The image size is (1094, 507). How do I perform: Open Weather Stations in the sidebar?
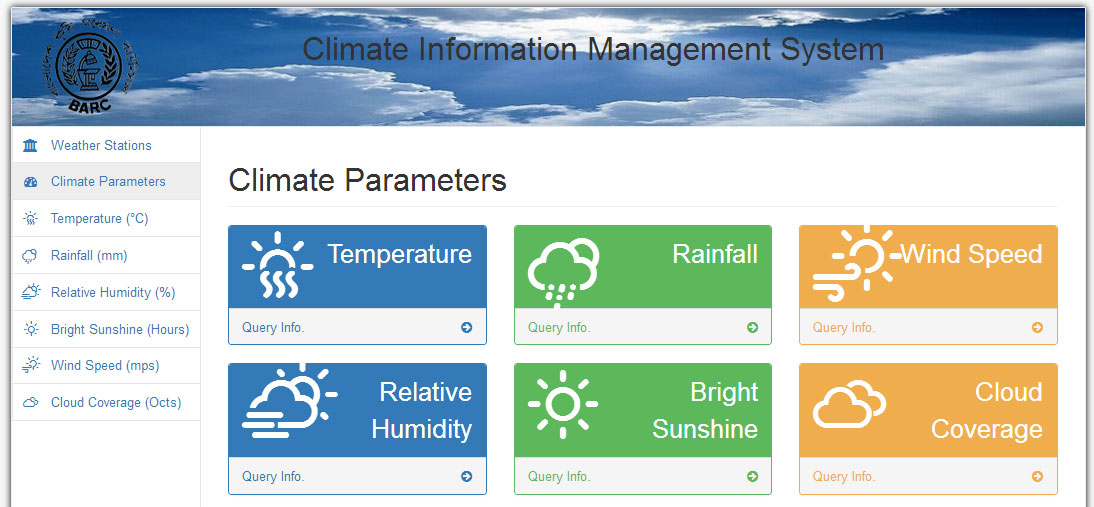(101, 146)
